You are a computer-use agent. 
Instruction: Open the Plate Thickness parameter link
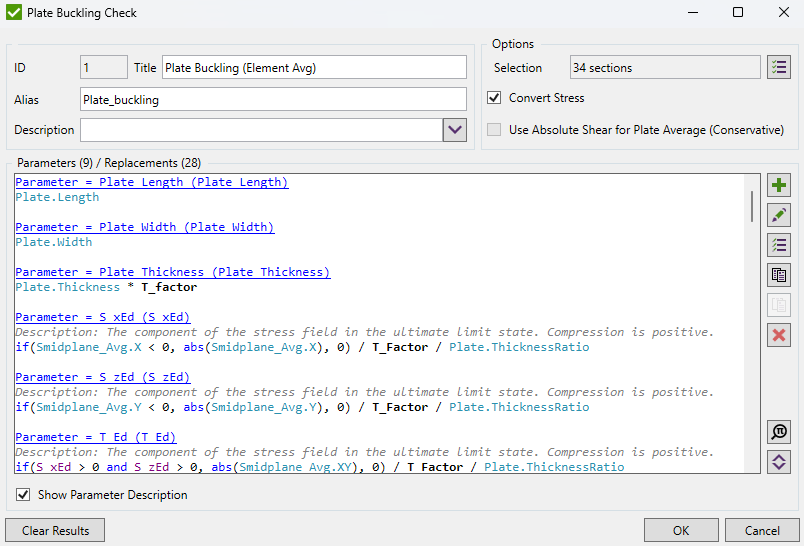point(172,272)
